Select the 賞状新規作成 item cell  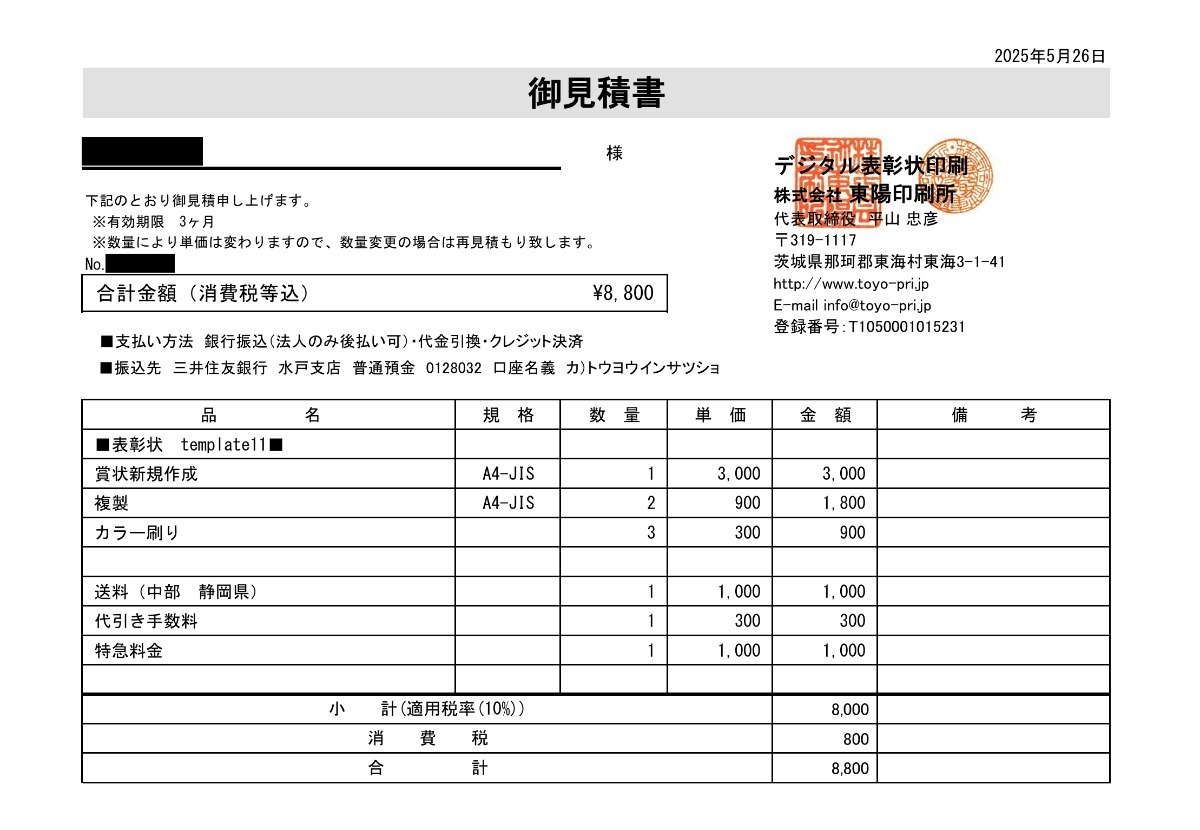tap(268, 473)
